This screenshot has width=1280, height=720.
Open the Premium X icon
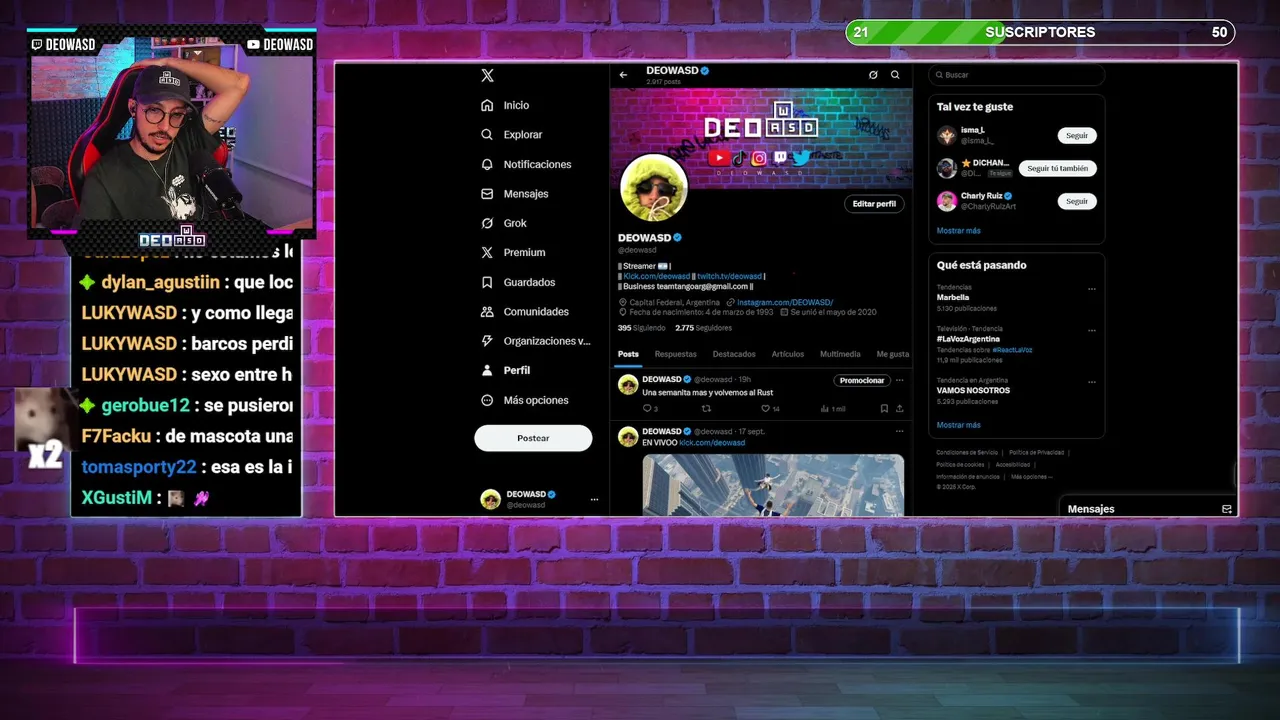coord(487,252)
